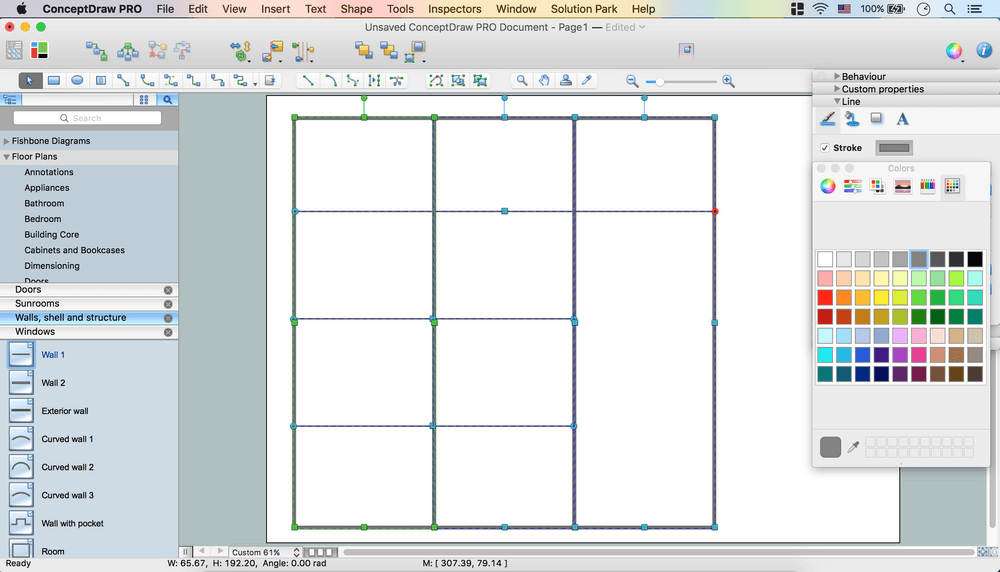Image resolution: width=1000 pixels, height=572 pixels.
Task: Choose the red color swatch
Action: [825, 297]
